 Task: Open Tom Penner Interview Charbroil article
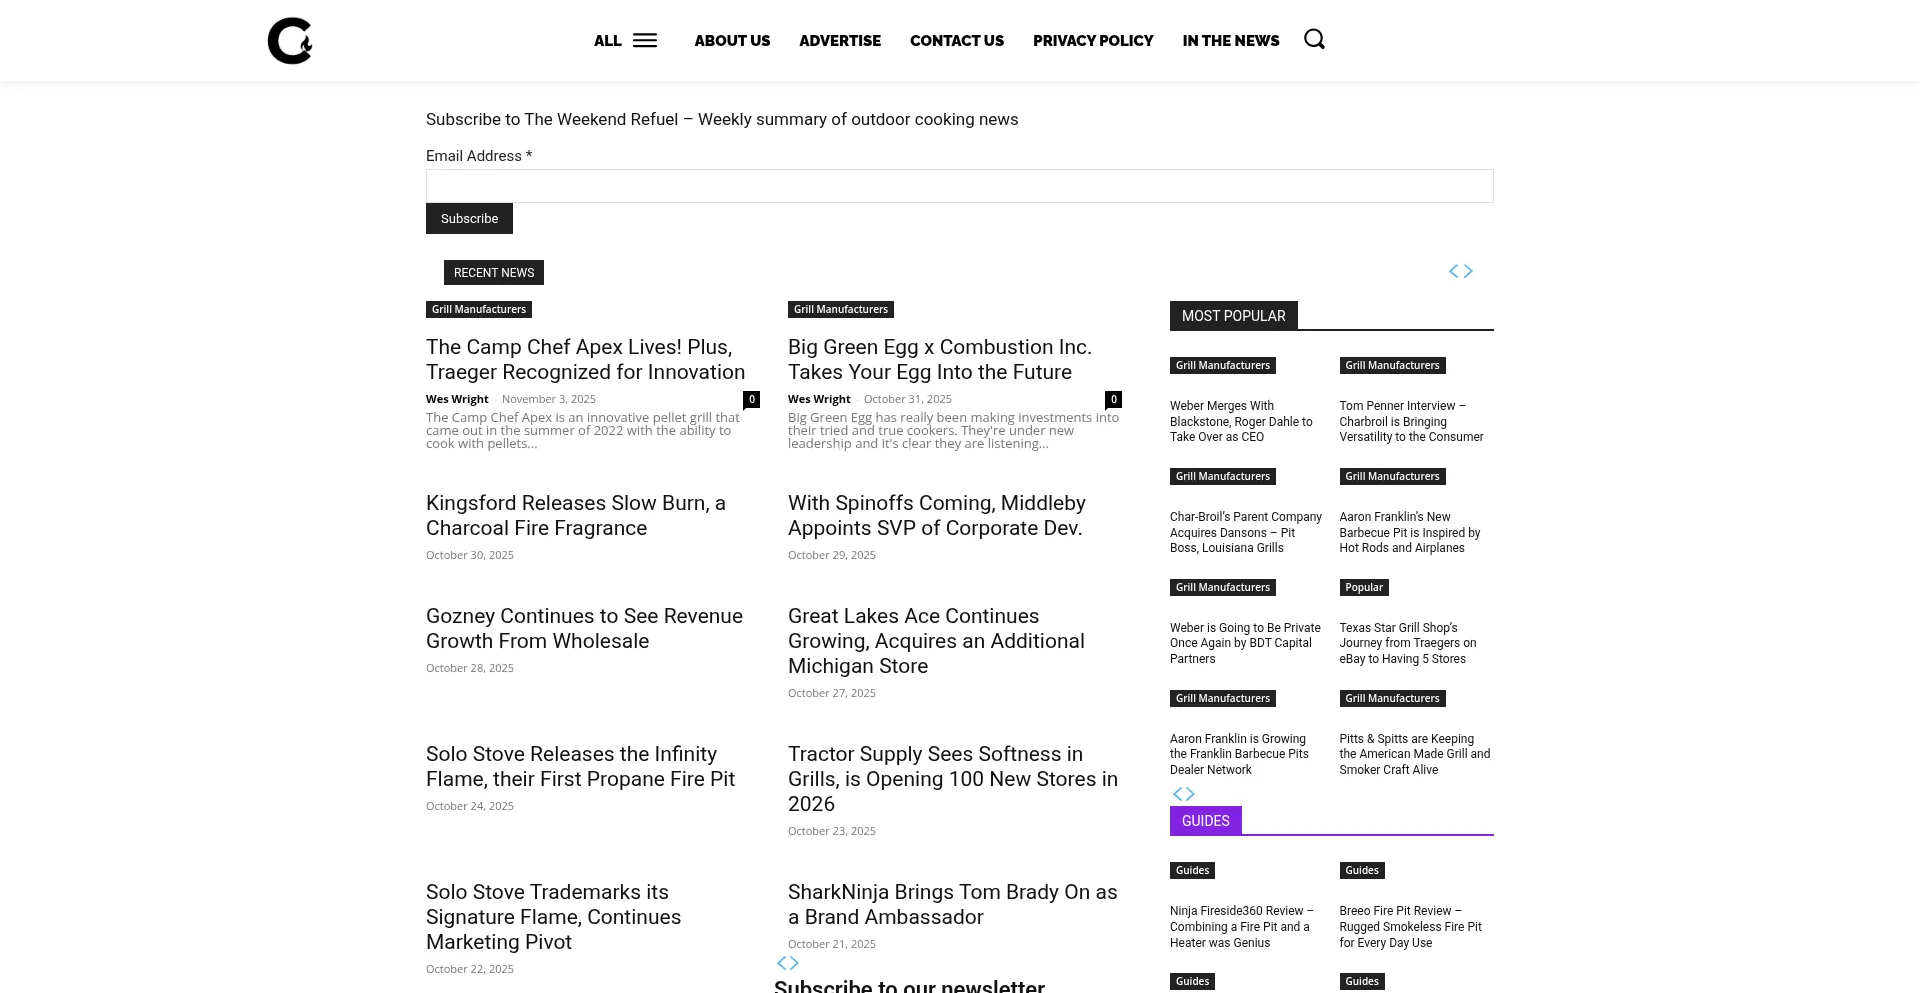click(1412, 422)
